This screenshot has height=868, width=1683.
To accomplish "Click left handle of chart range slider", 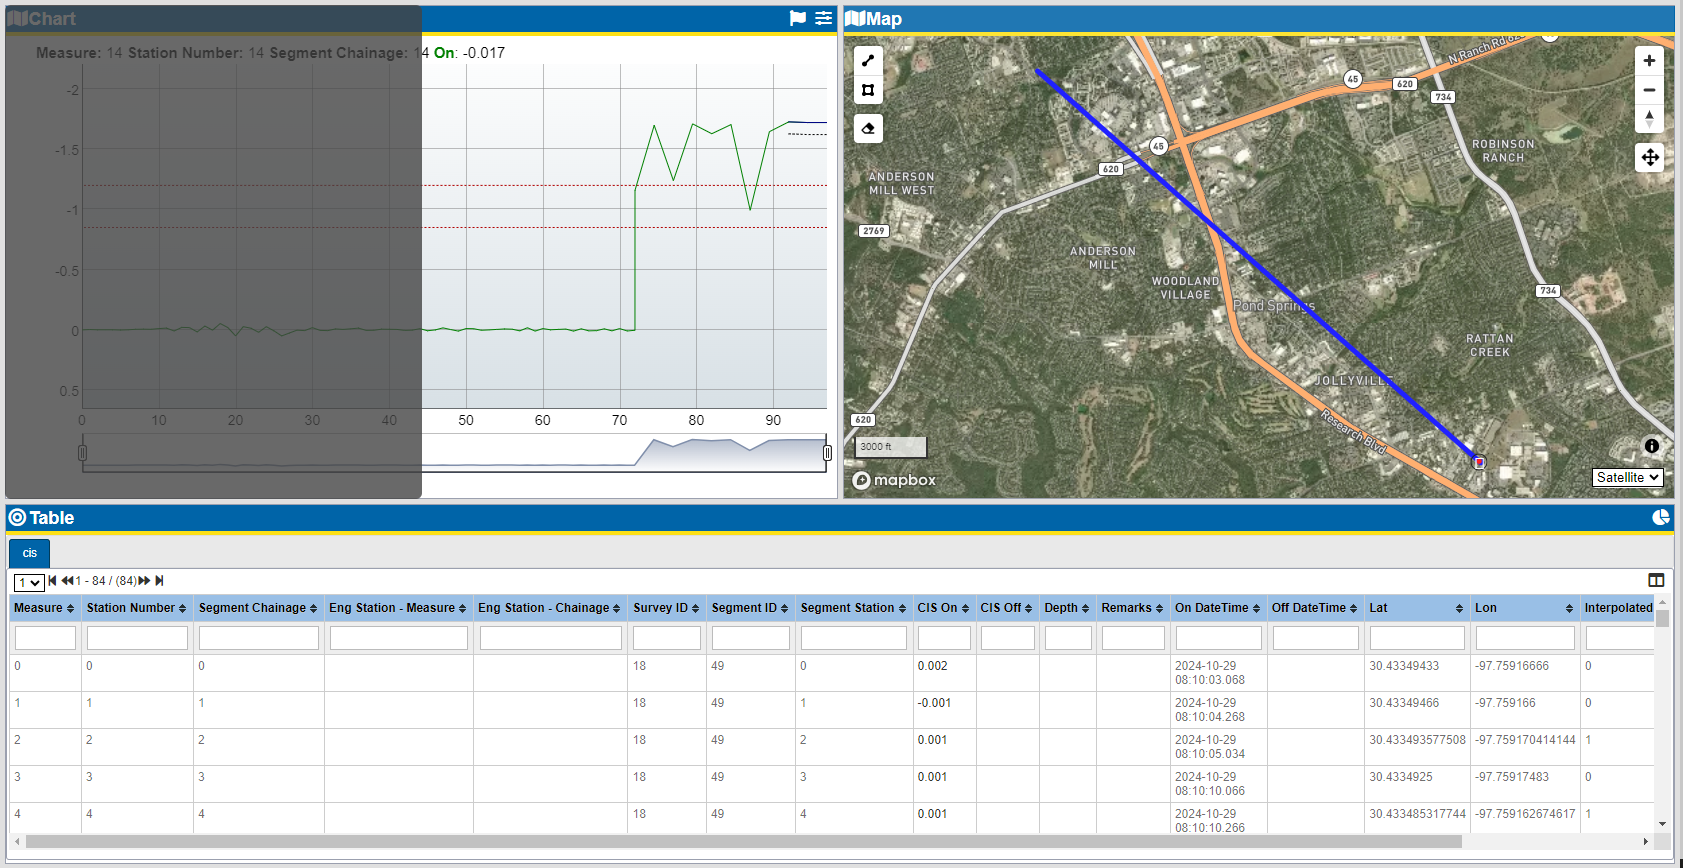I will tap(82, 453).
